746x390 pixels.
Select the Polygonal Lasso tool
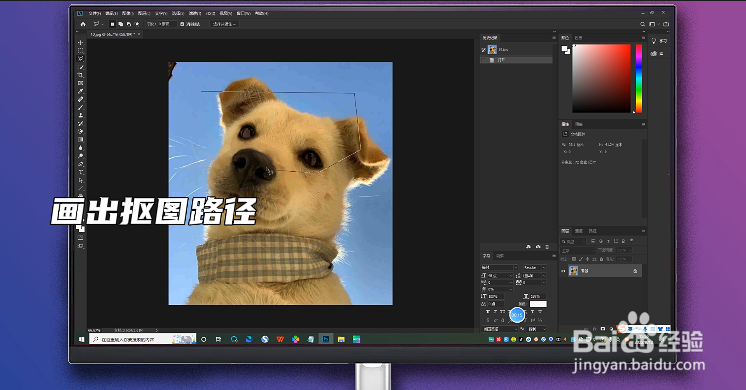point(80,59)
